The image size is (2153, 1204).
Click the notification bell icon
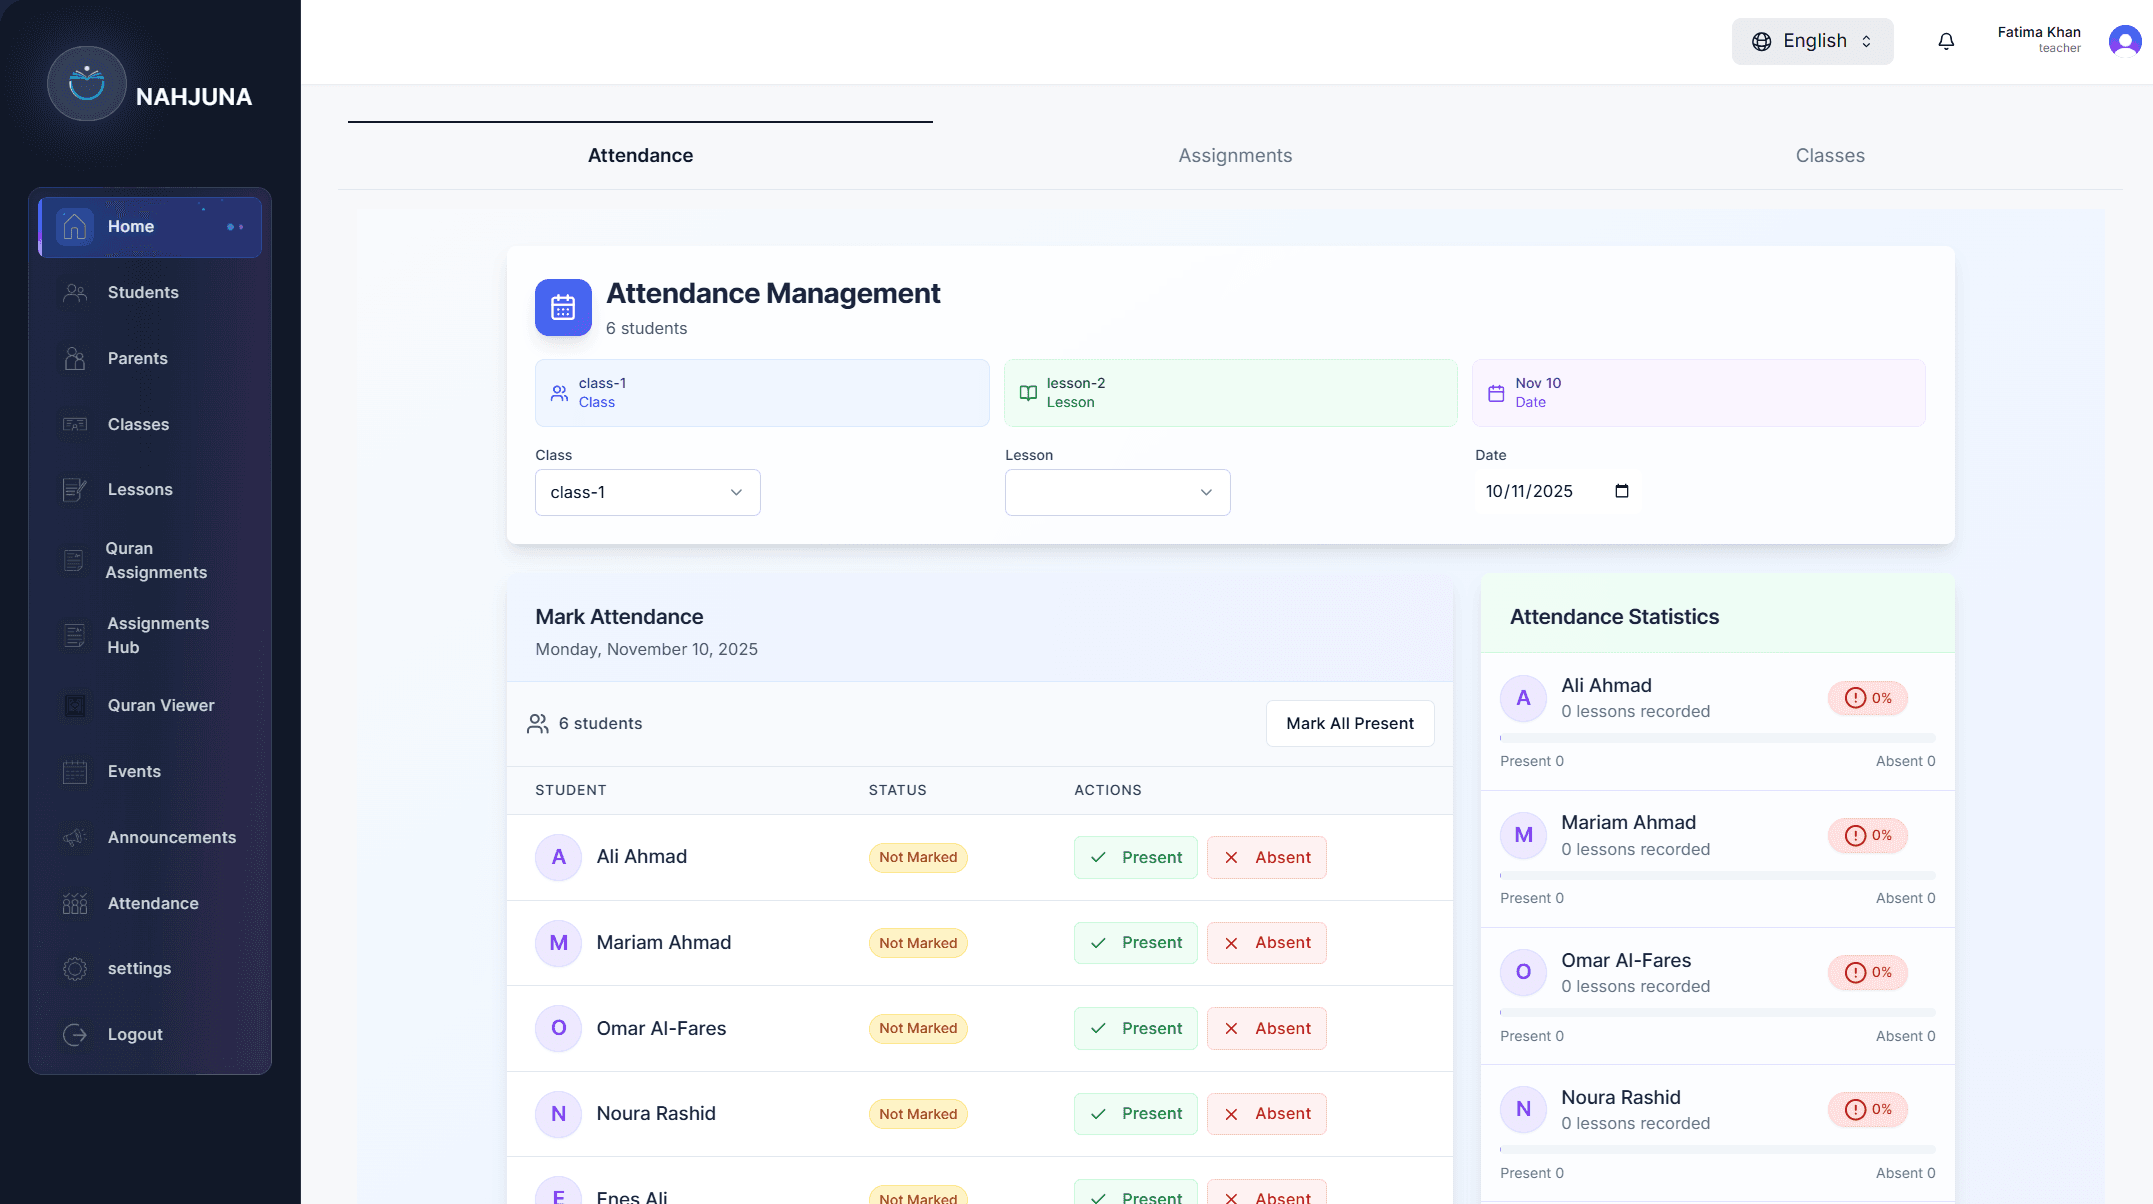coord(1946,41)
